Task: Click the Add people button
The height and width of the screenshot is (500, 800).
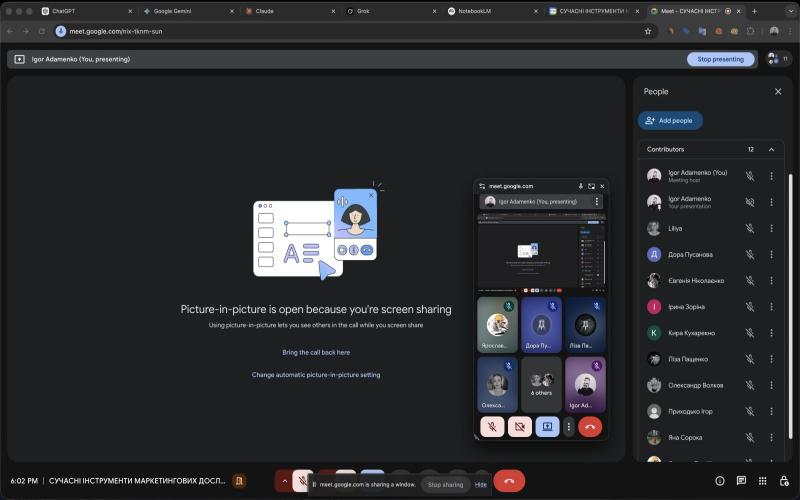Action: pyautogui.click(x=670, y=120)
